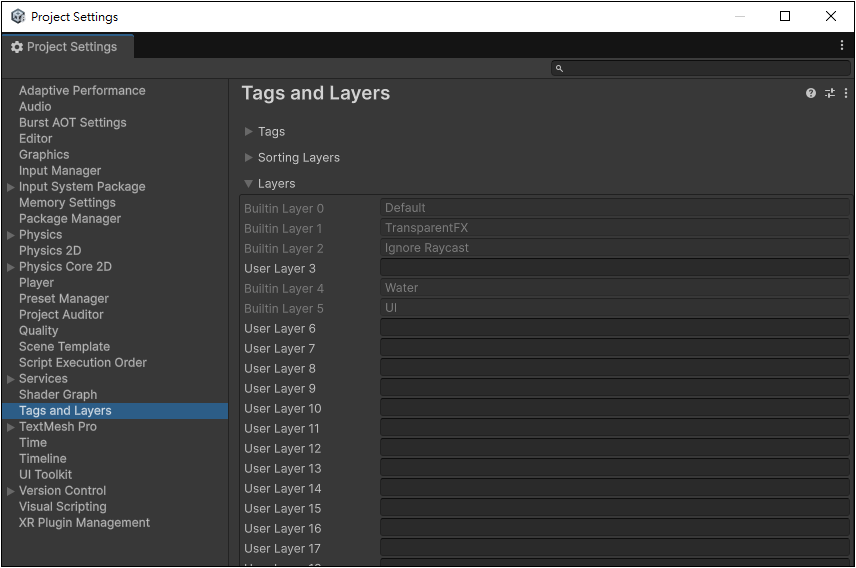This screenshot has width=856, height=568.
Task: Open XR Plugin Management settings
Action: pyautogui.click(x=84, y=523)
